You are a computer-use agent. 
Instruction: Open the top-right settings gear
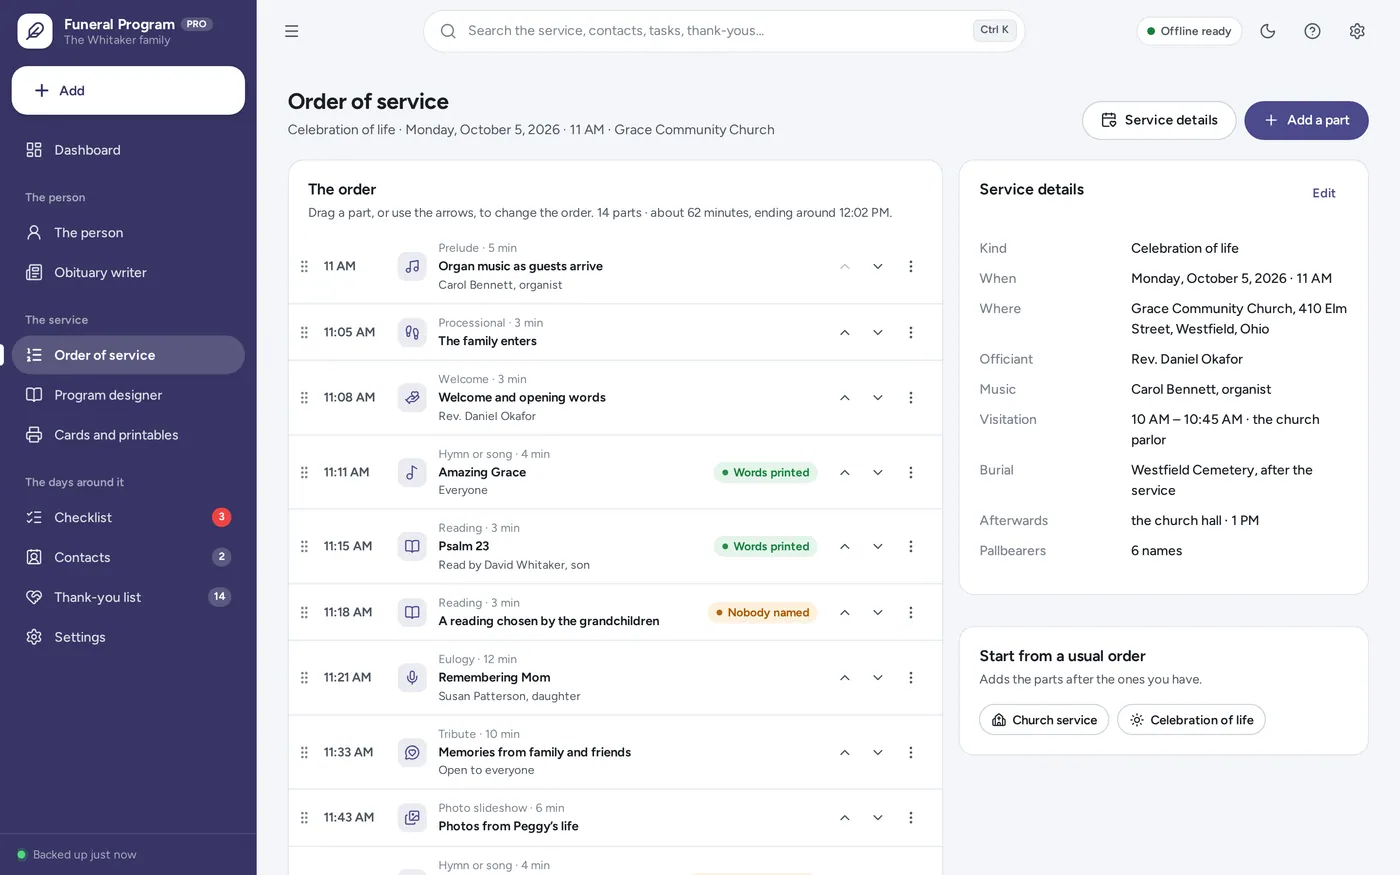(x=1357, y=31)
